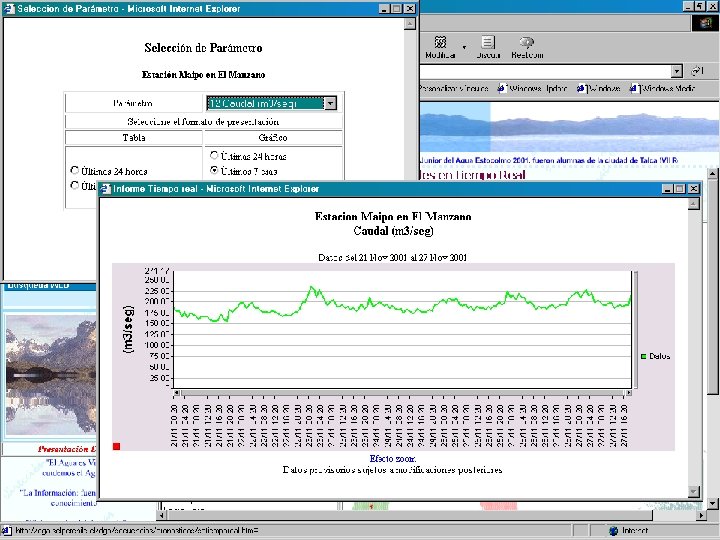720x540 pixels.
Task: Click the 'Gráfico' column header
Action: [273, 137]
